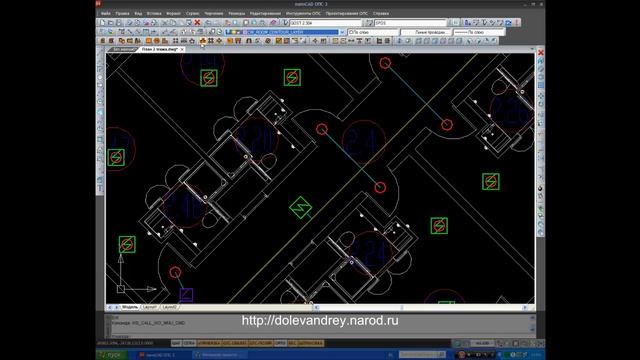This screenshot has height=360, width=640.
Task: Open the SPDS dimension style dropdown
Action: pyautogui.click(x=410, y=23)
